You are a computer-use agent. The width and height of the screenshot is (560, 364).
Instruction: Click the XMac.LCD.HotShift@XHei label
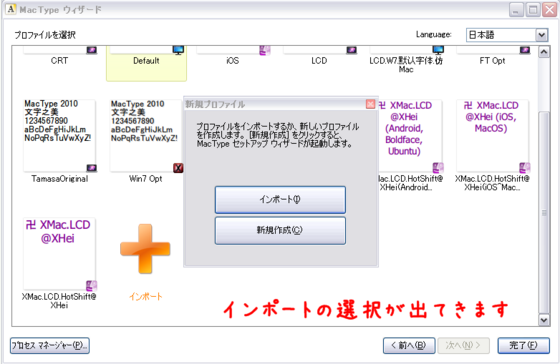(59, 301)
